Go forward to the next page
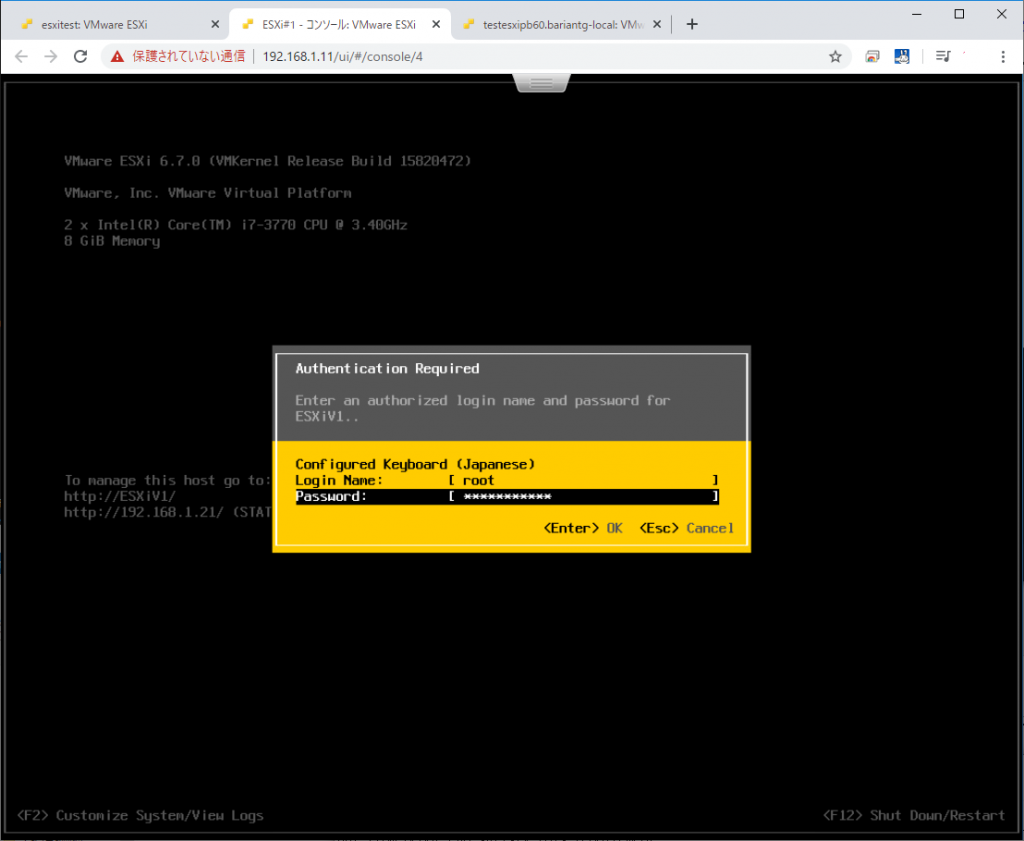This screenshot has width=1024, height=841. [x=51, y=57]
